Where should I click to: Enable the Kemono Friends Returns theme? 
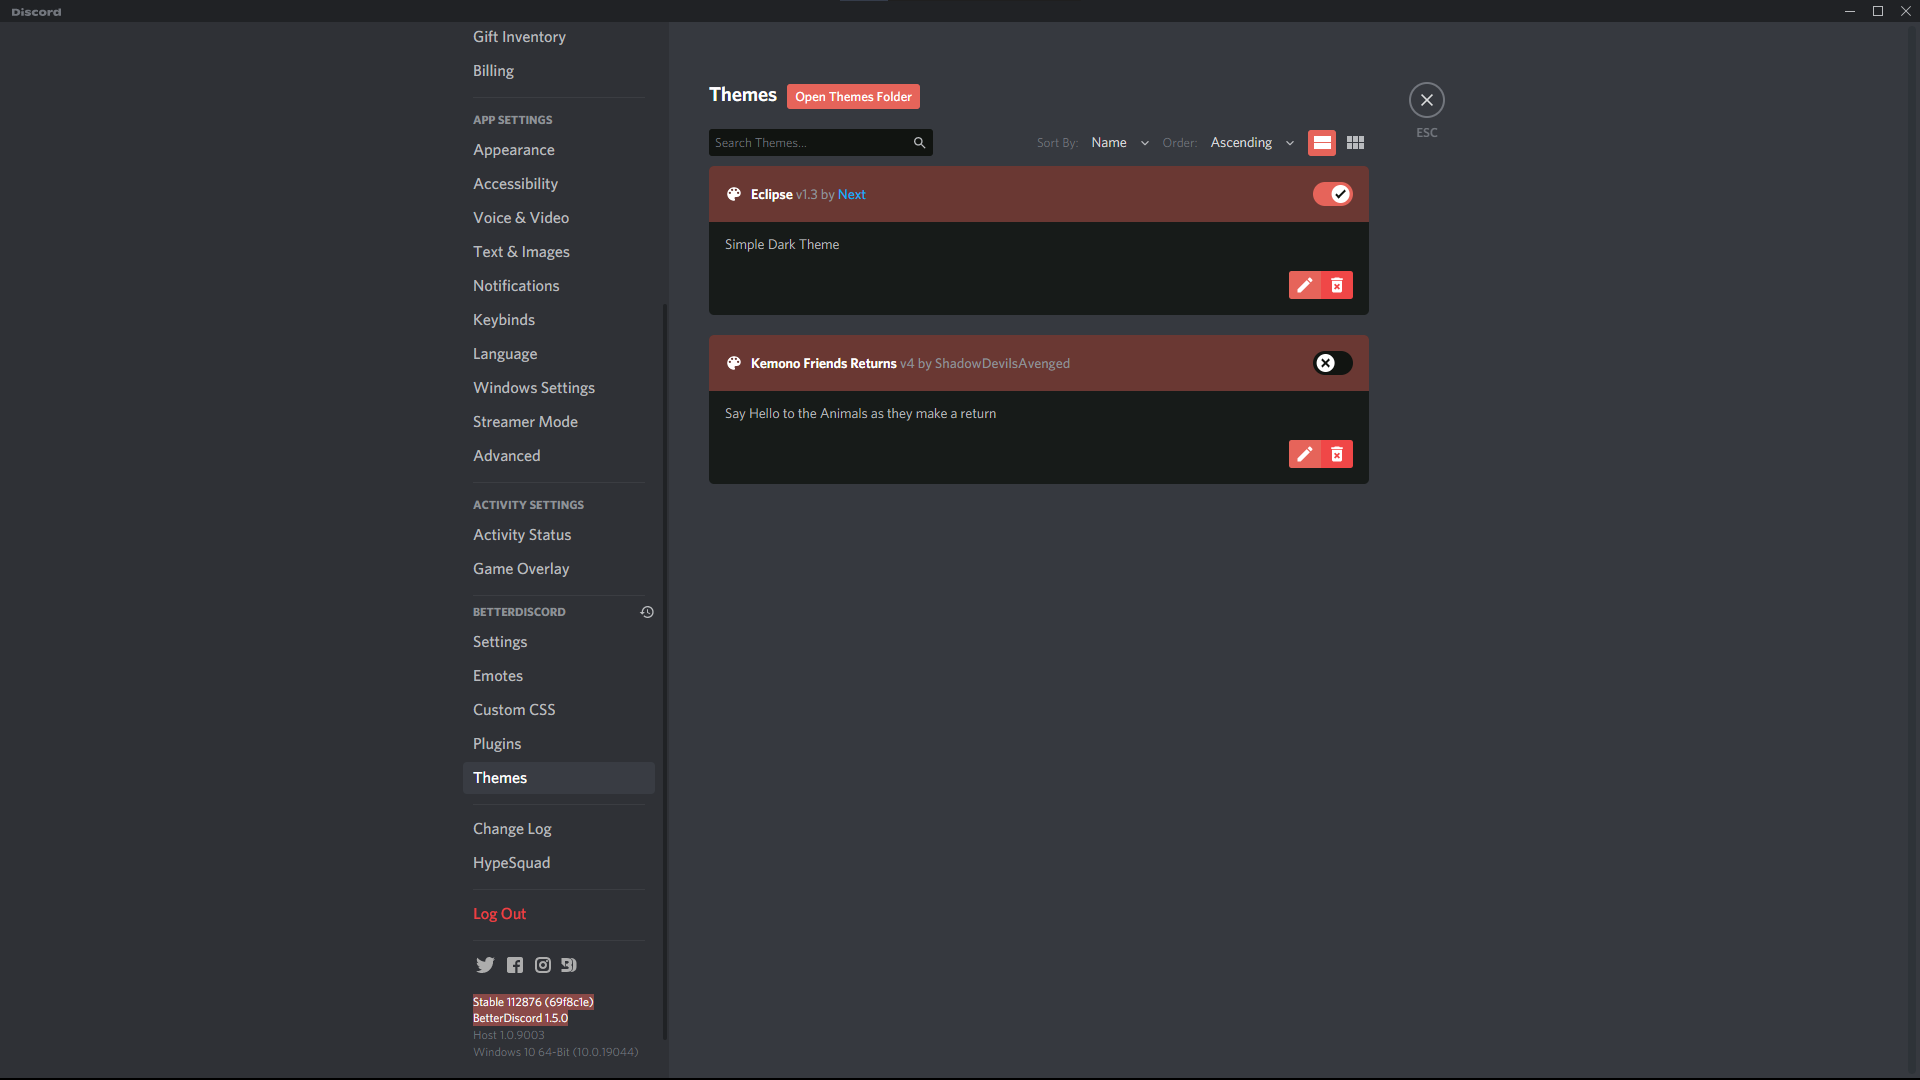pyautogui.click(x=1331, y=362)
